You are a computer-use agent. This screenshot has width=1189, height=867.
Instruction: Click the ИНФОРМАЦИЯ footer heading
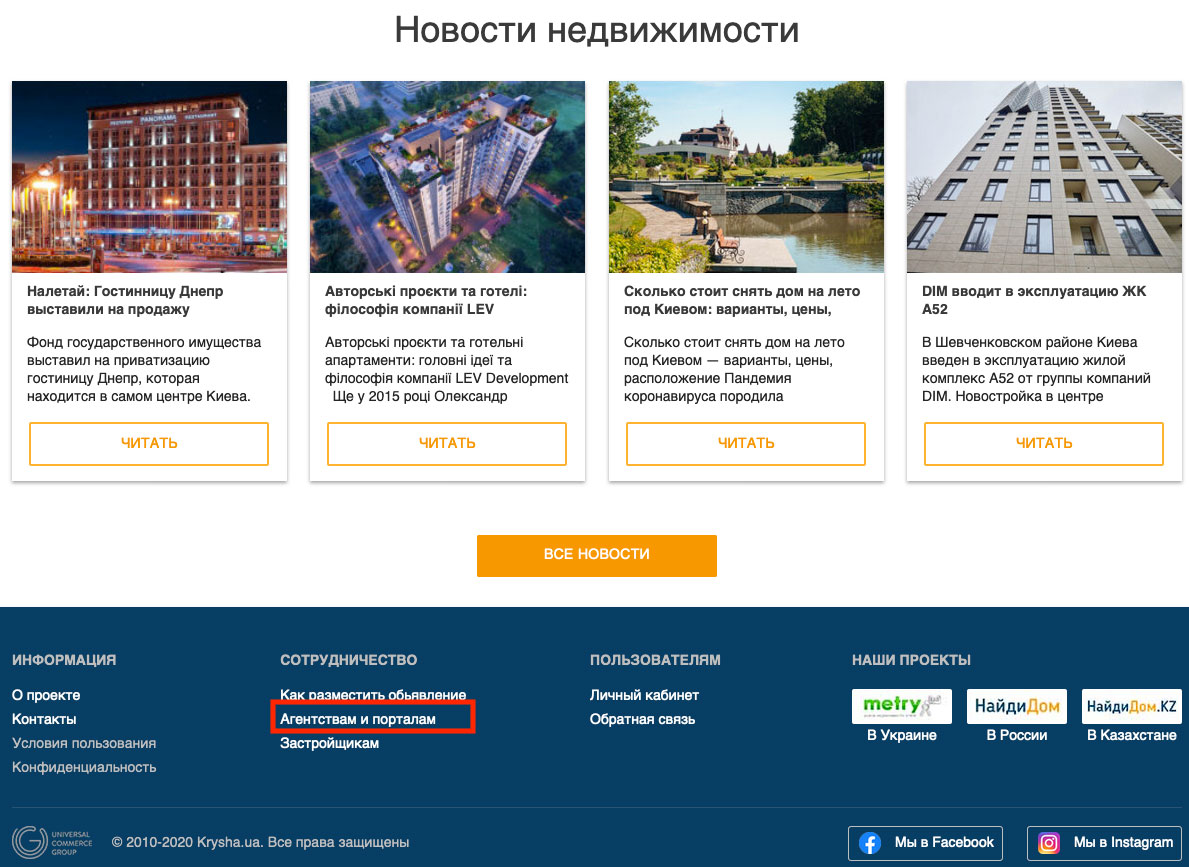[64, 660]
